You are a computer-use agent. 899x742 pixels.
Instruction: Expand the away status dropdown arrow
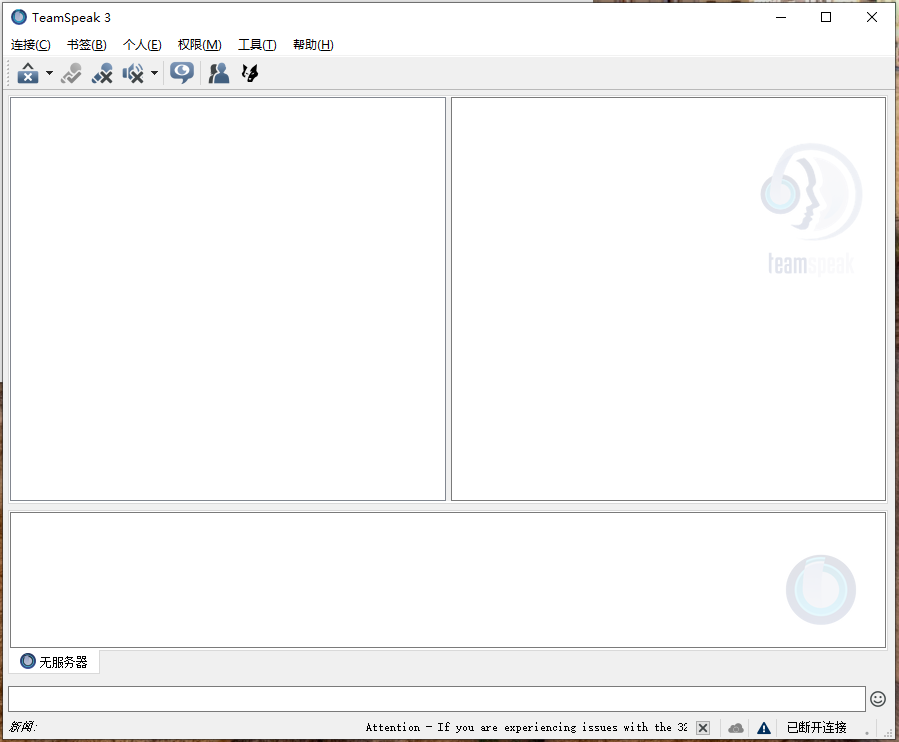(49, 73)
